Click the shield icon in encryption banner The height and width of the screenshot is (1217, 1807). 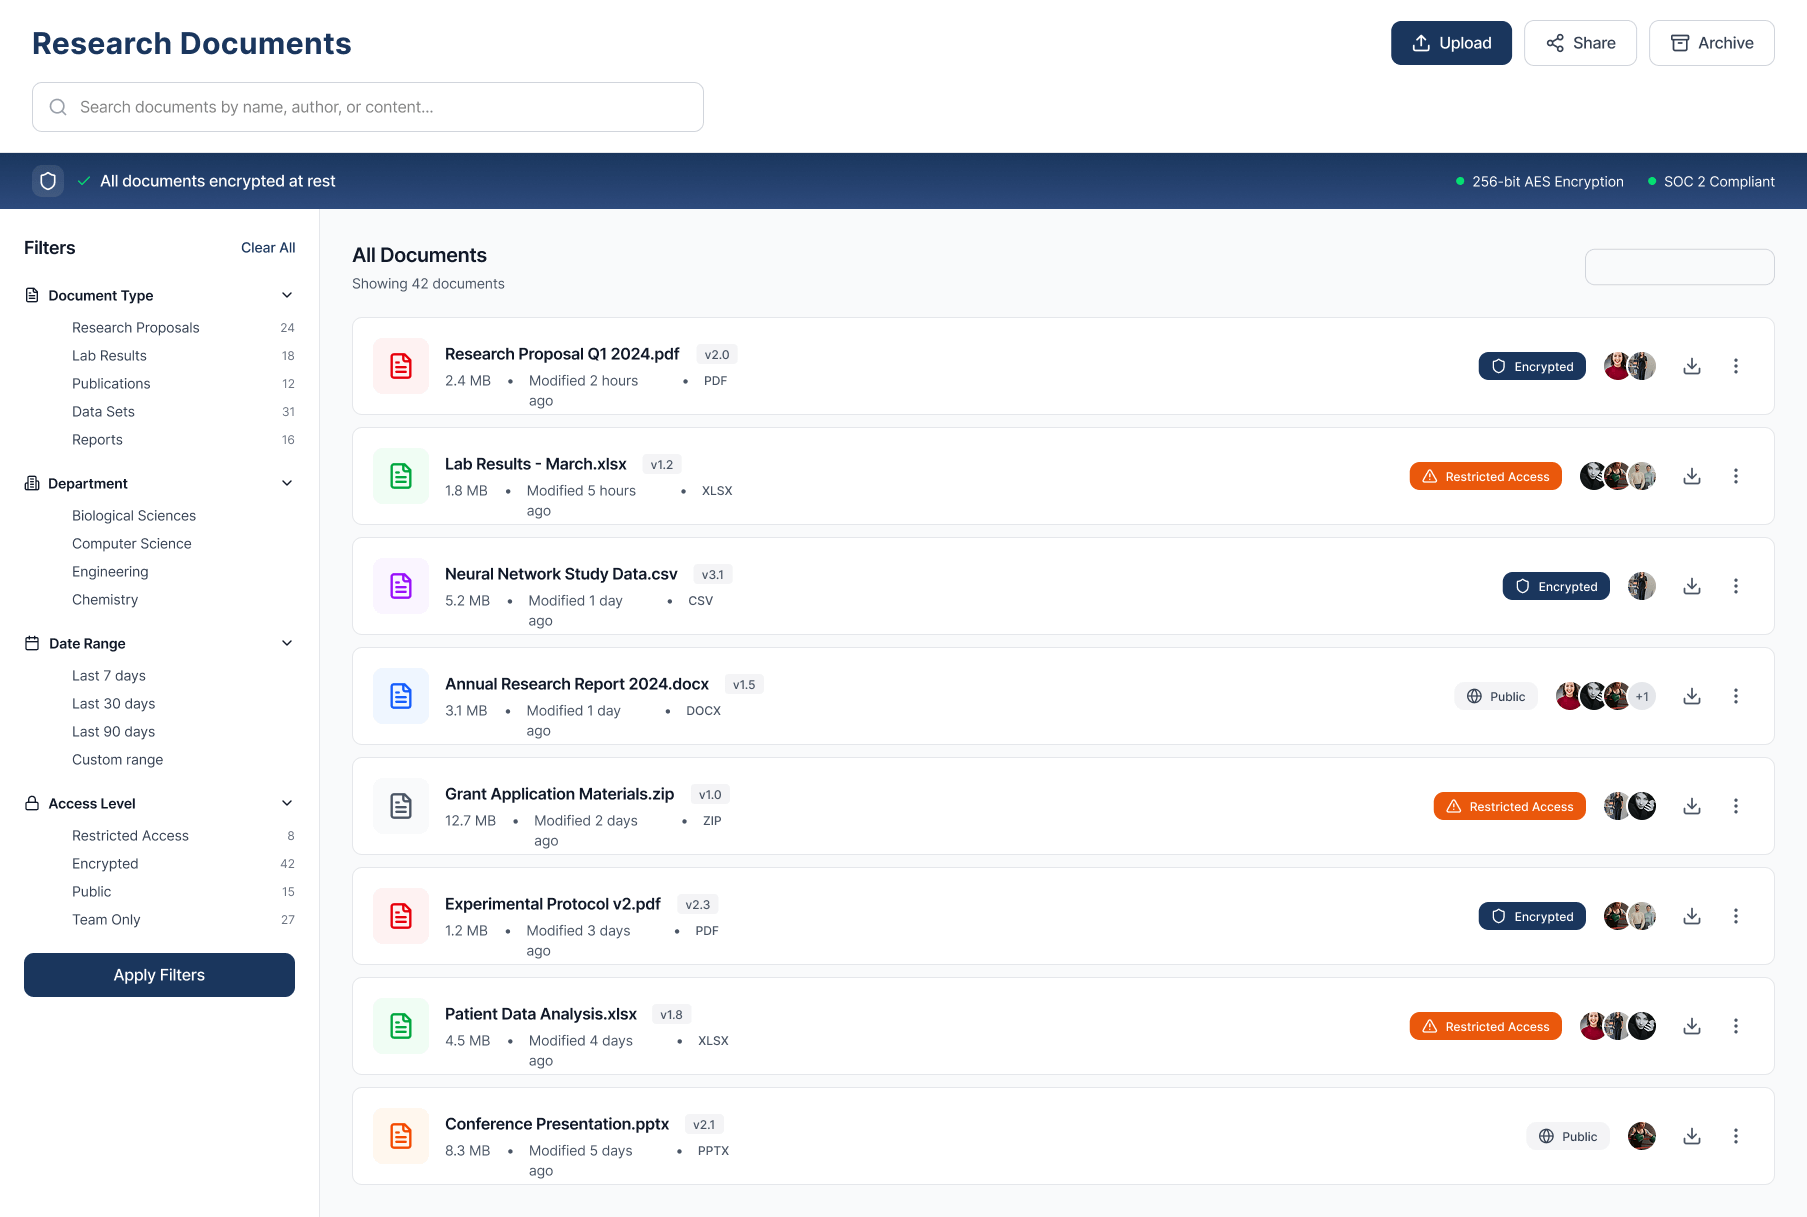pyautogui.click(x=48, y=181)
